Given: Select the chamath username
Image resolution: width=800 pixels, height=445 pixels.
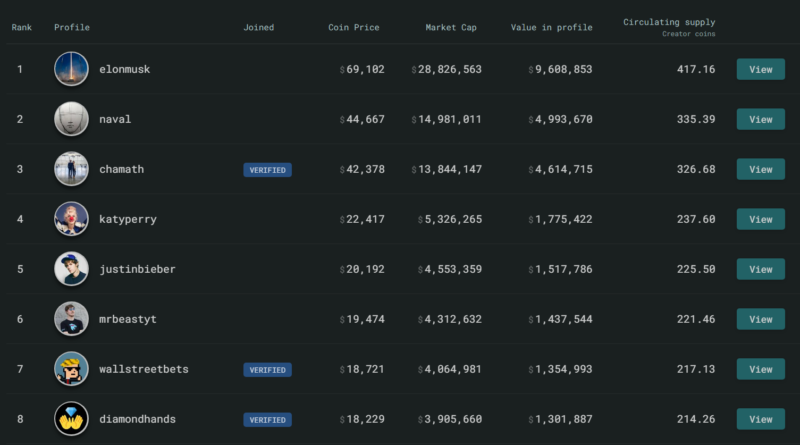Looking at the screenshot, I should 121,169.
